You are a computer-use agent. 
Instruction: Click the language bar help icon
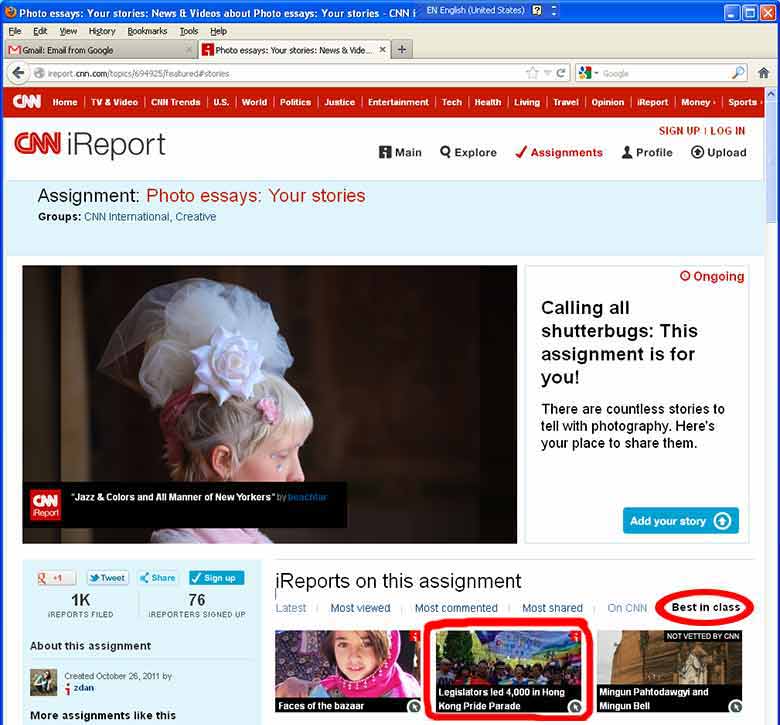[537, 10]
